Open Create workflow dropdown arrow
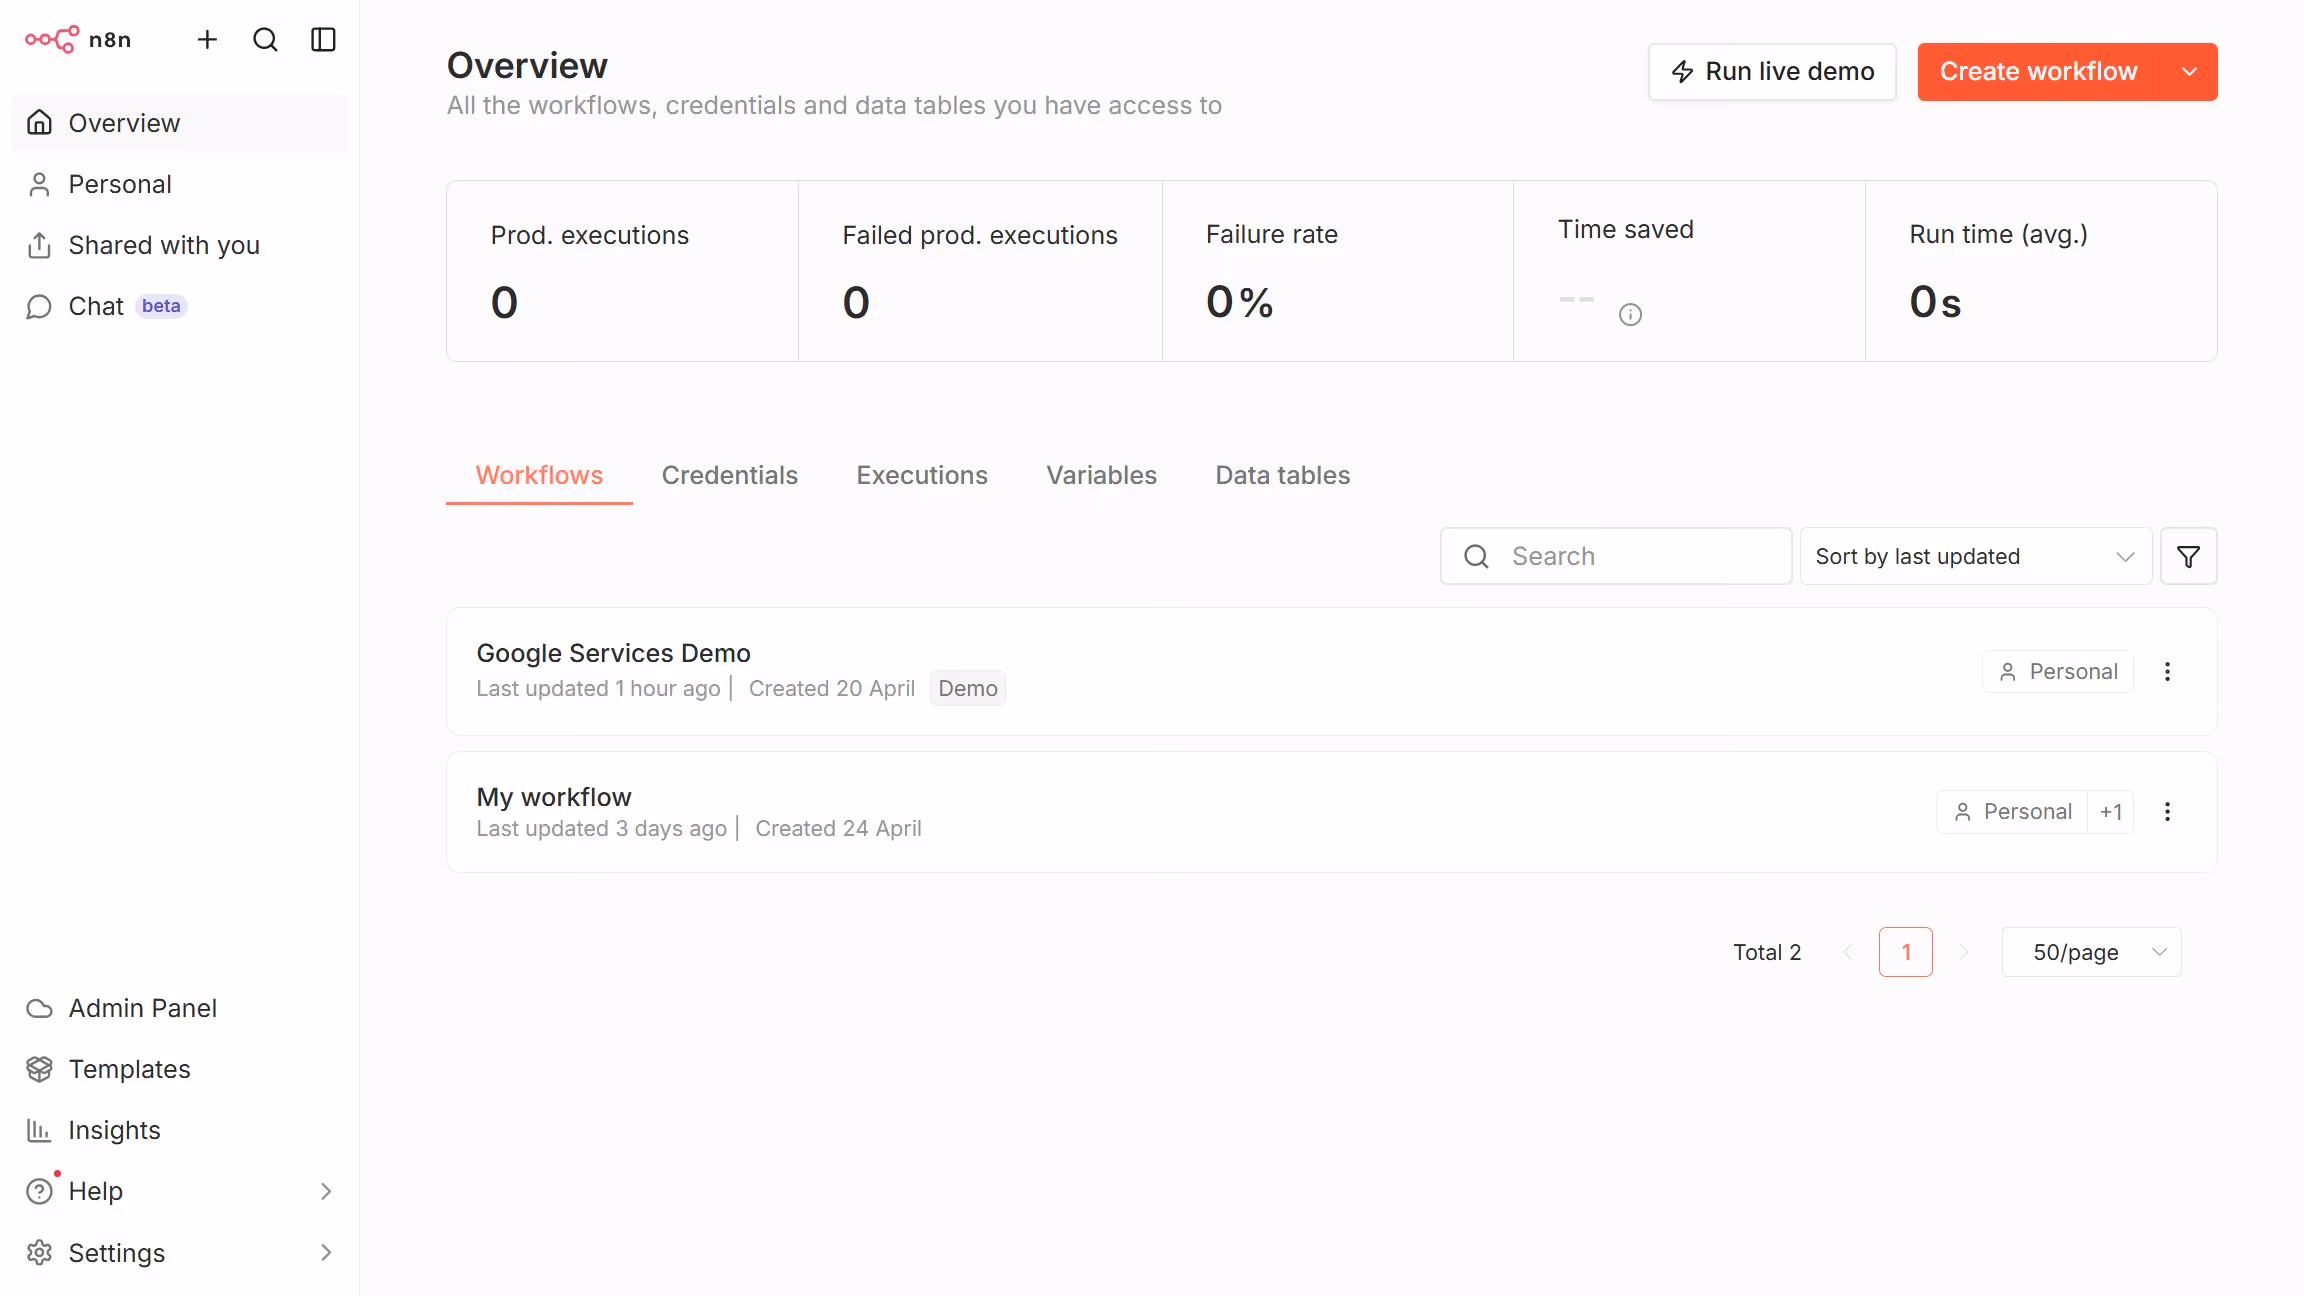The image size is (2304, 1296). [x=2190, y=72]
